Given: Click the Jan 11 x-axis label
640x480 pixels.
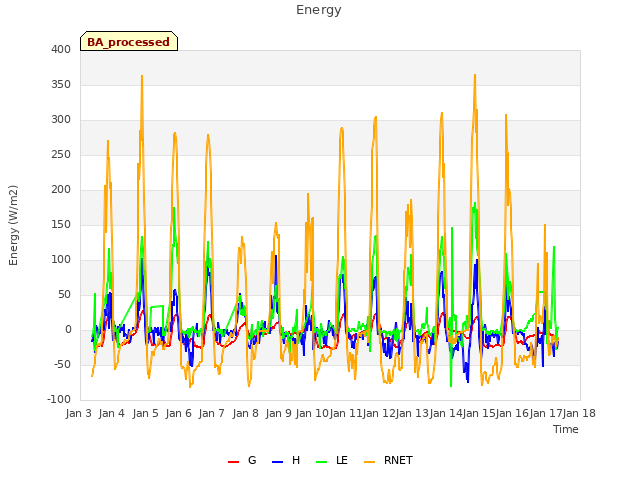Looking at the screenshot, I should click(x=346, y=413).
